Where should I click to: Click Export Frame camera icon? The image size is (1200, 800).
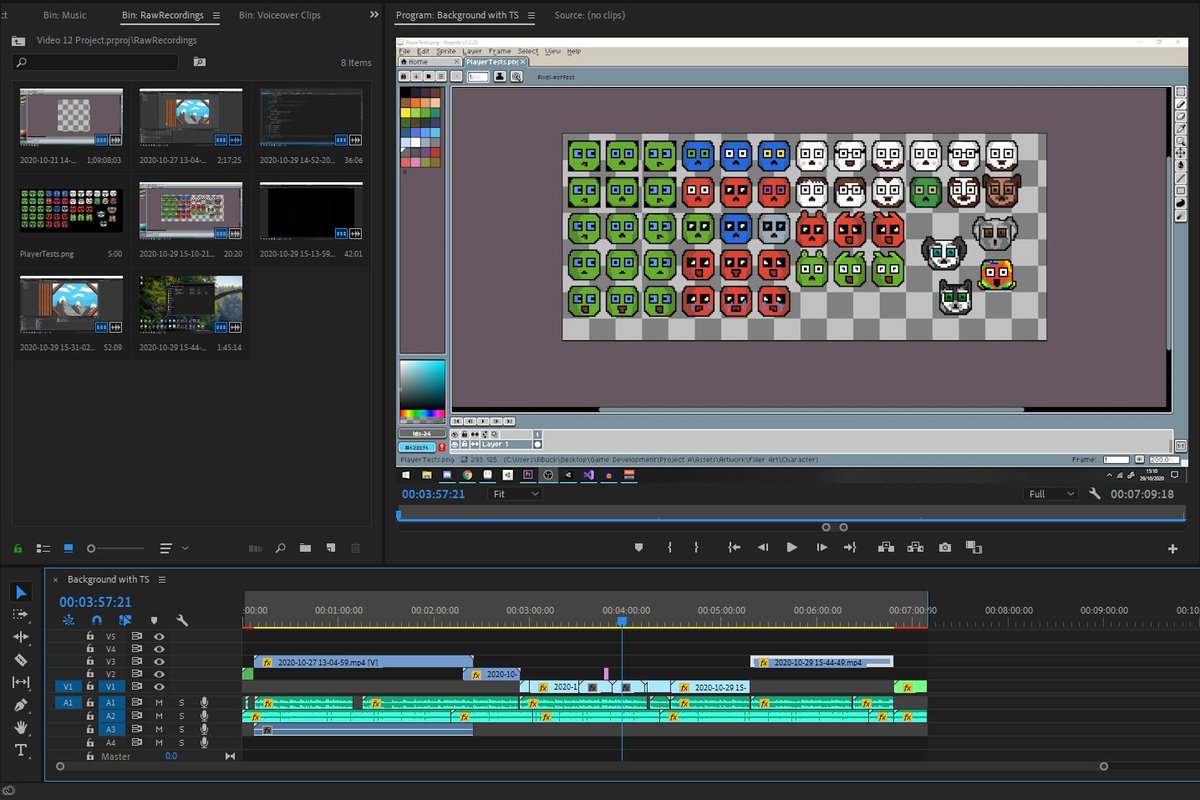point(945,547)
